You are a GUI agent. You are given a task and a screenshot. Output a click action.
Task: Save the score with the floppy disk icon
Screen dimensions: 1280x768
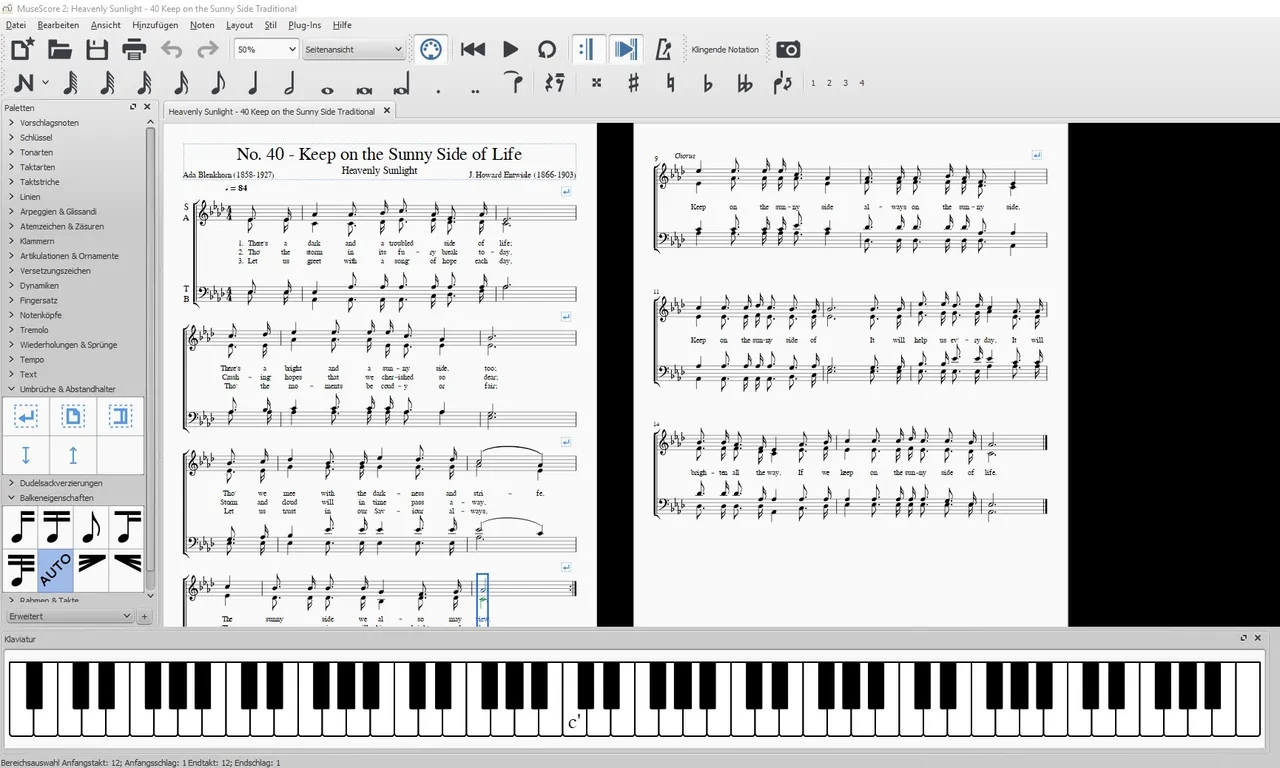coord(97,49)
